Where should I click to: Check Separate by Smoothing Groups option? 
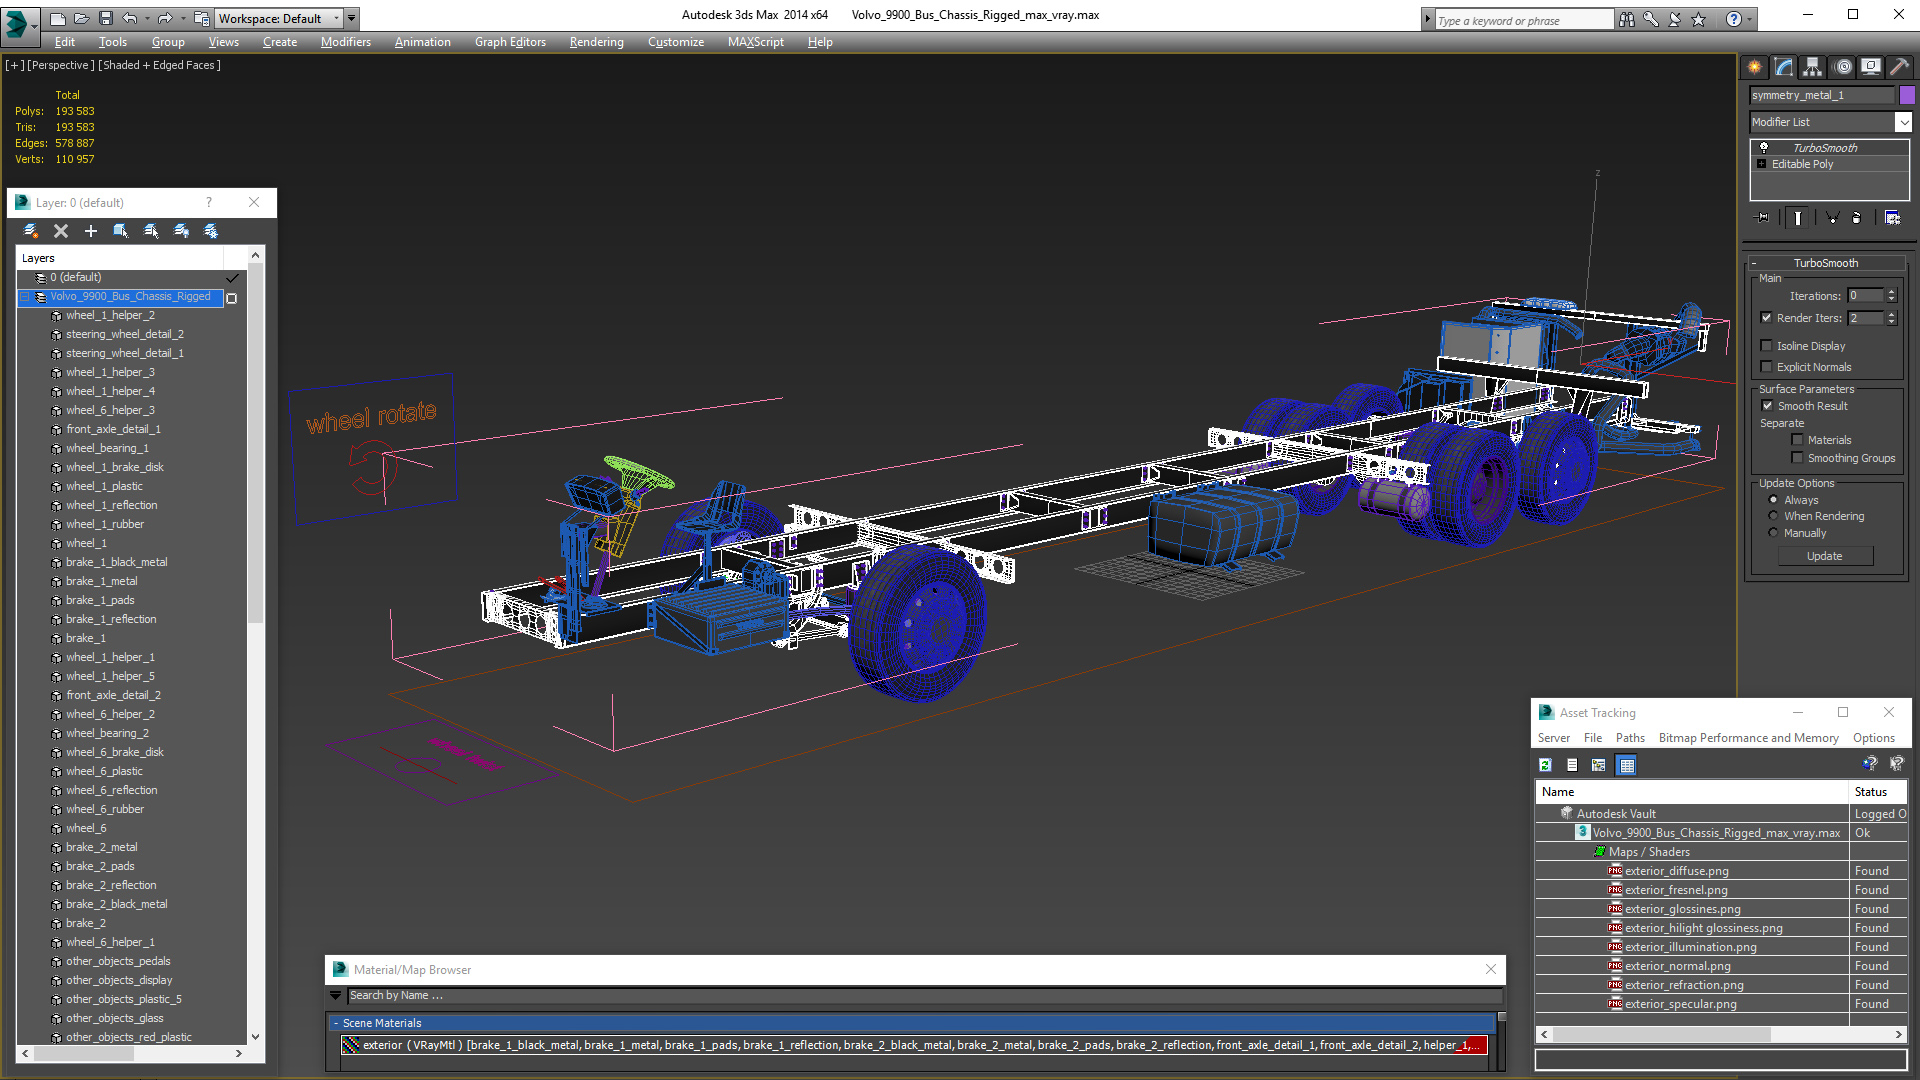(x=1798, y=458)
